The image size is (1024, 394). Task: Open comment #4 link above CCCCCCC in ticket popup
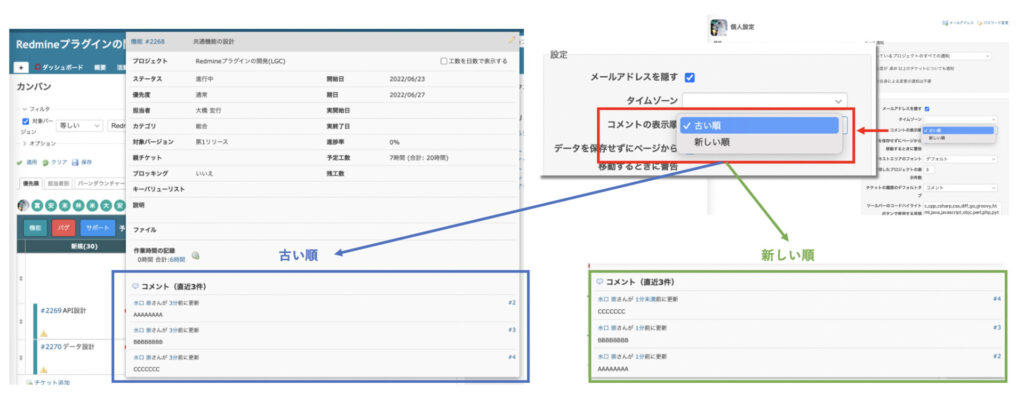click(x=512, y=357)
